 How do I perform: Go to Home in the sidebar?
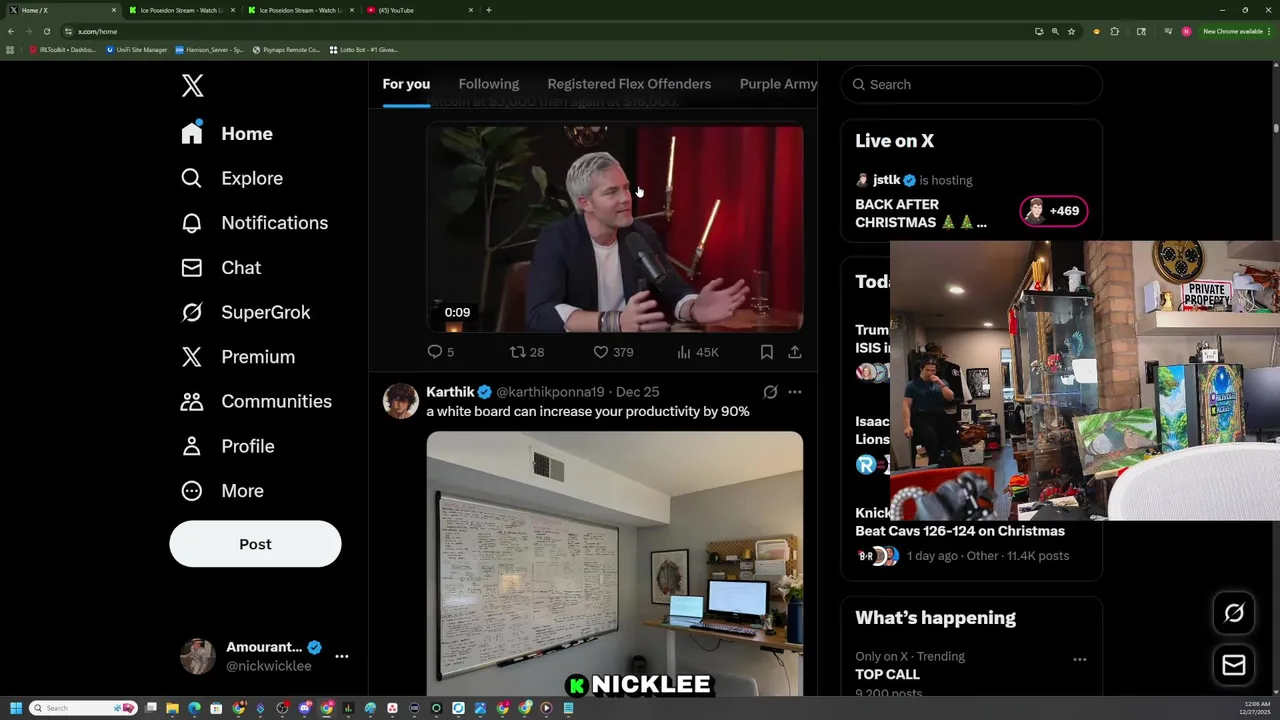click(x=227, y=134)
